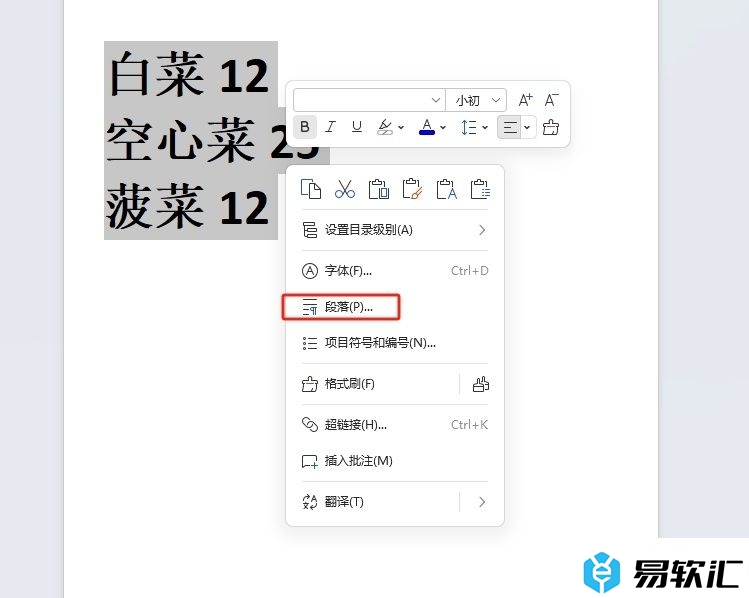
Task: Select 段落(P)... menu entry
Action: pos(395,307)
